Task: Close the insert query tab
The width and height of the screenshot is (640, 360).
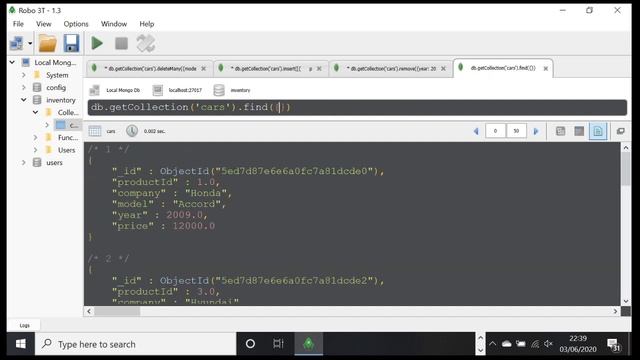Action: coord(319,69)
